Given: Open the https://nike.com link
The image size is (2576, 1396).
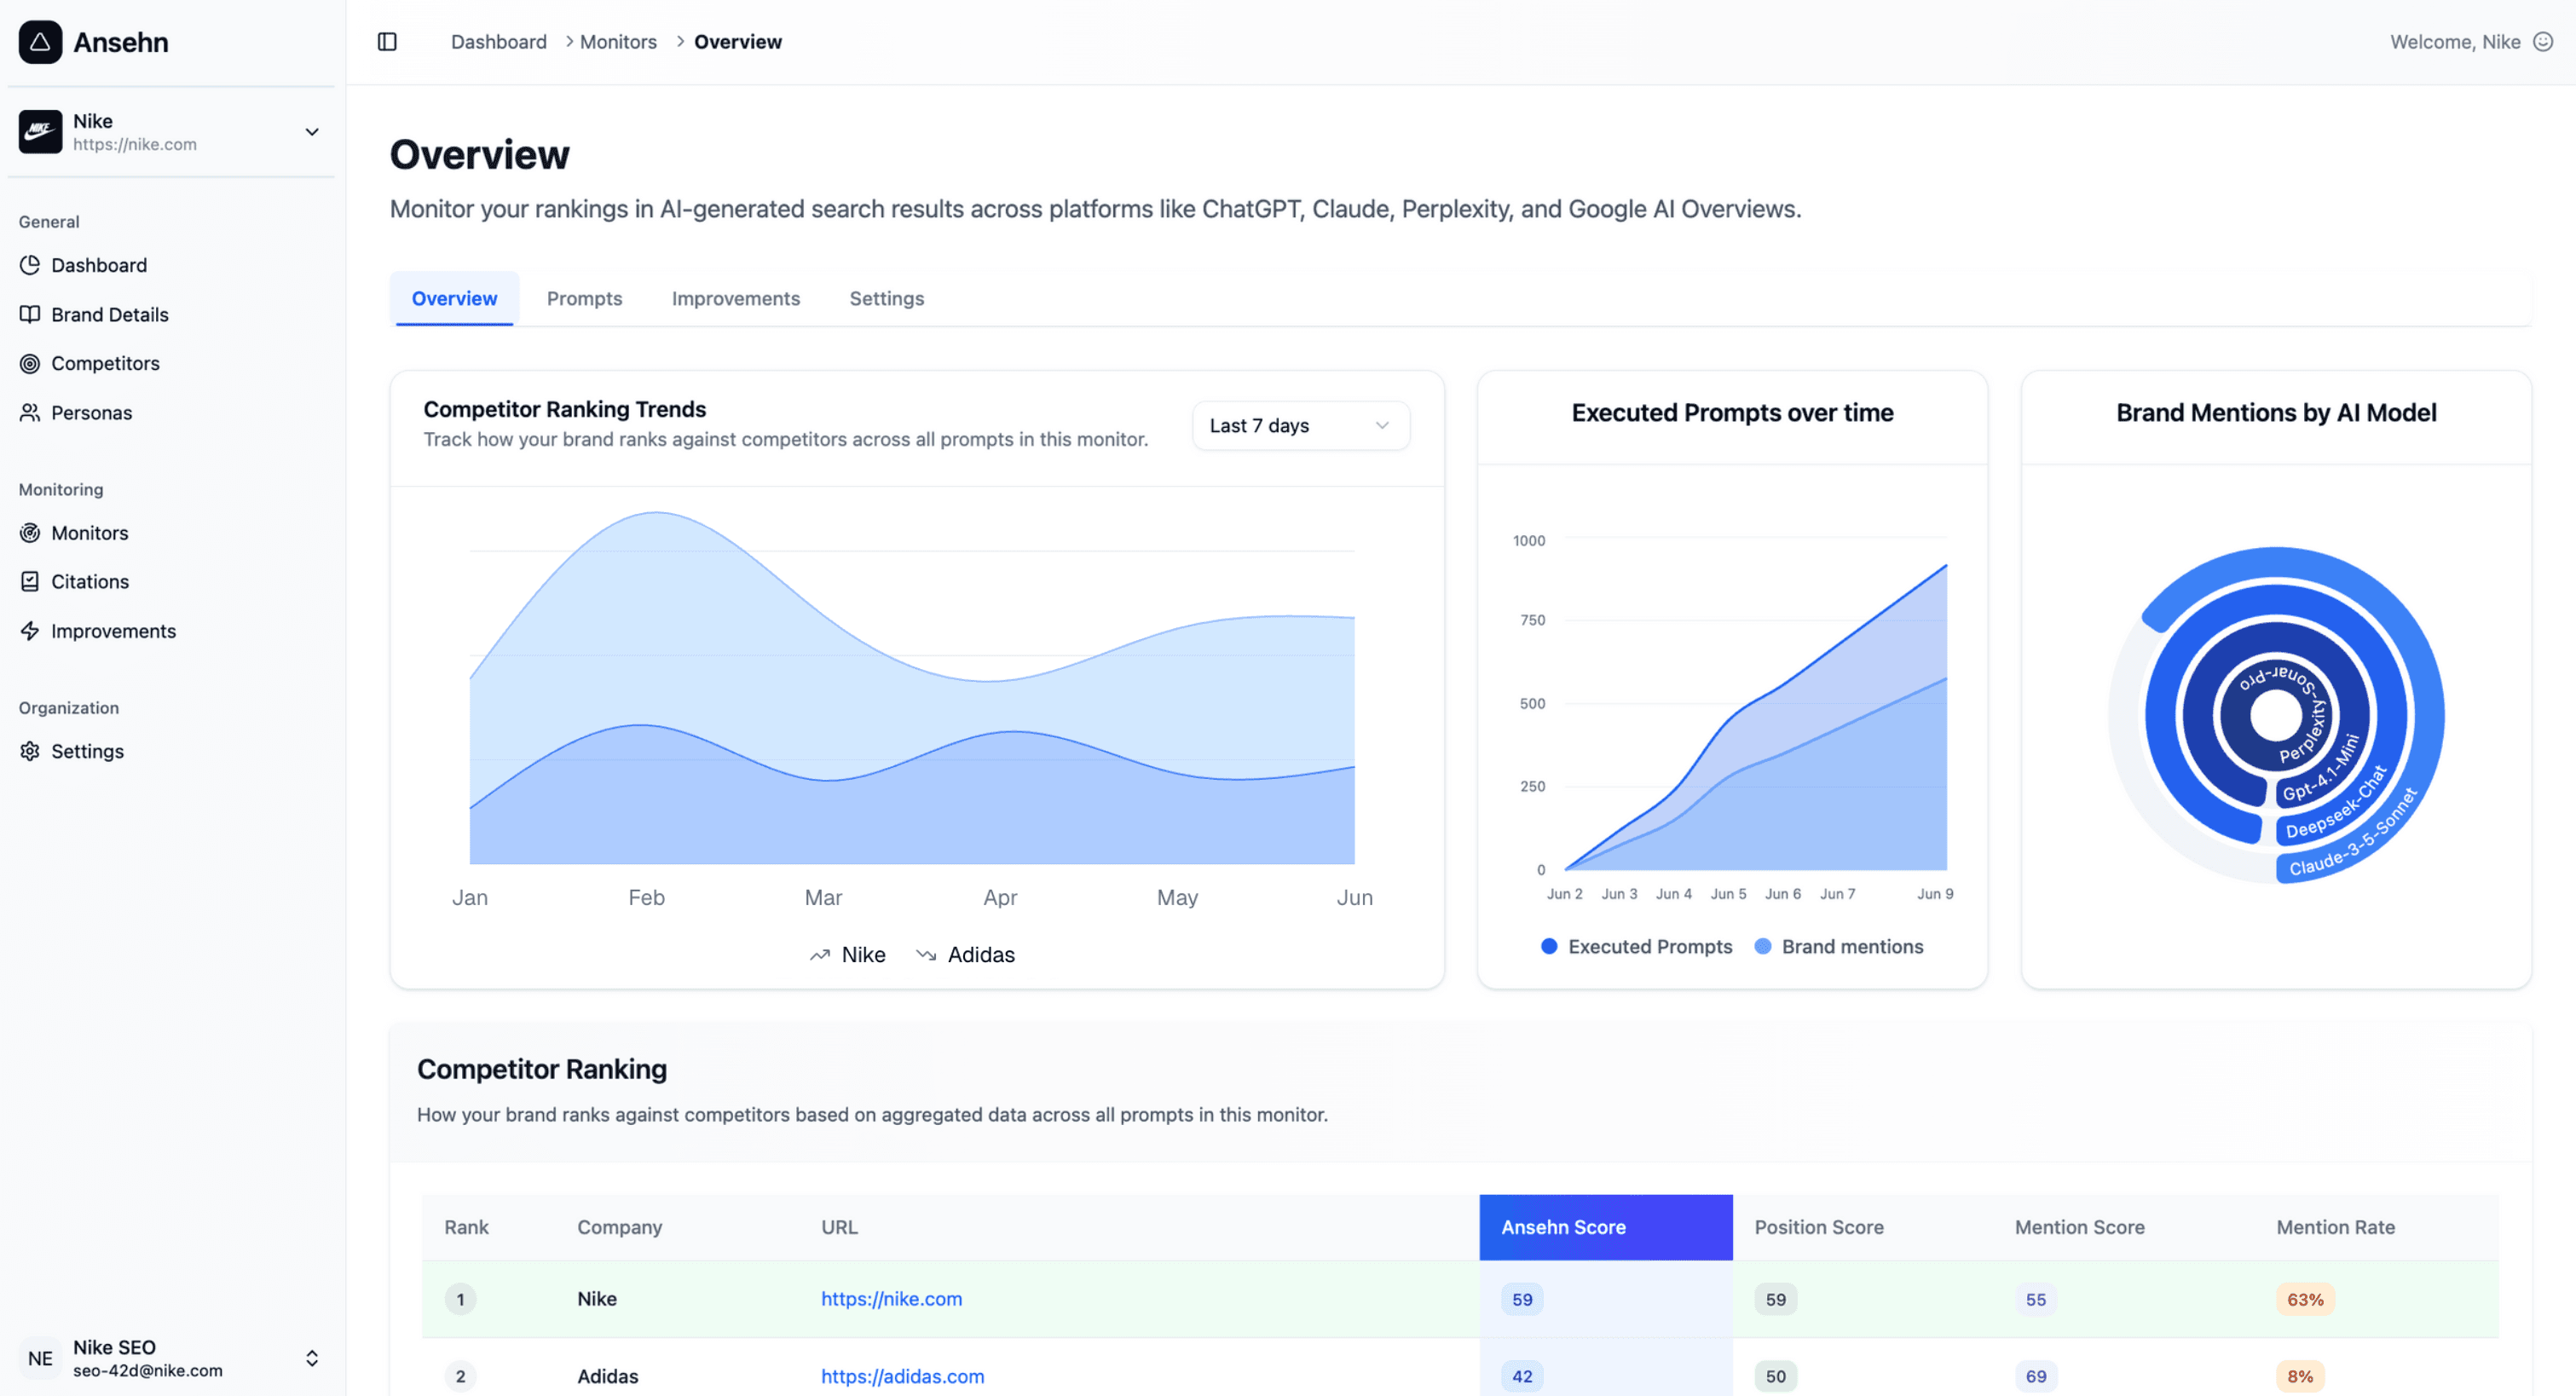Looking at the screenshot, I should [891, 1299].
